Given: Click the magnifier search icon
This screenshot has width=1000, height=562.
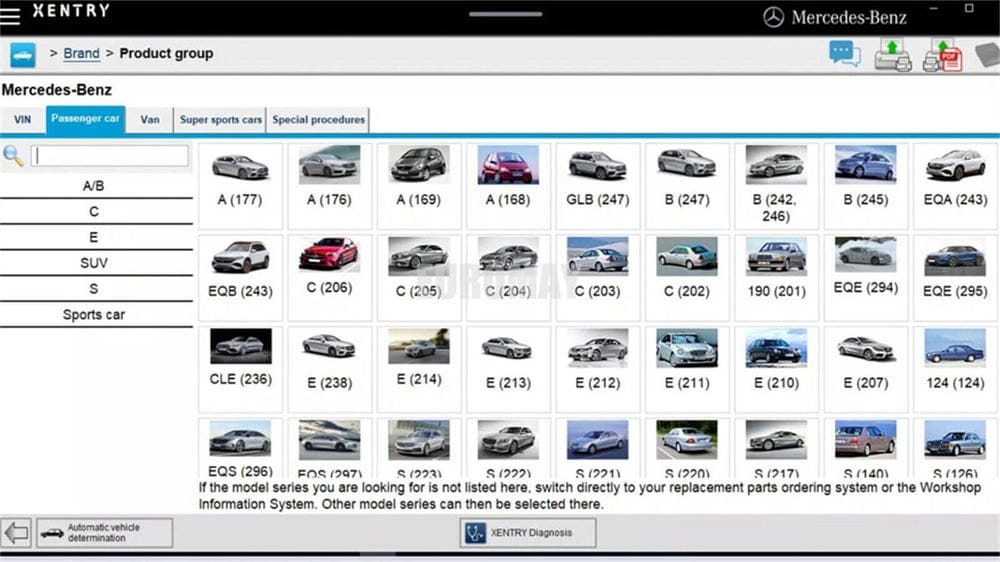Looking at the screenshot, I should tap(13, 155).
